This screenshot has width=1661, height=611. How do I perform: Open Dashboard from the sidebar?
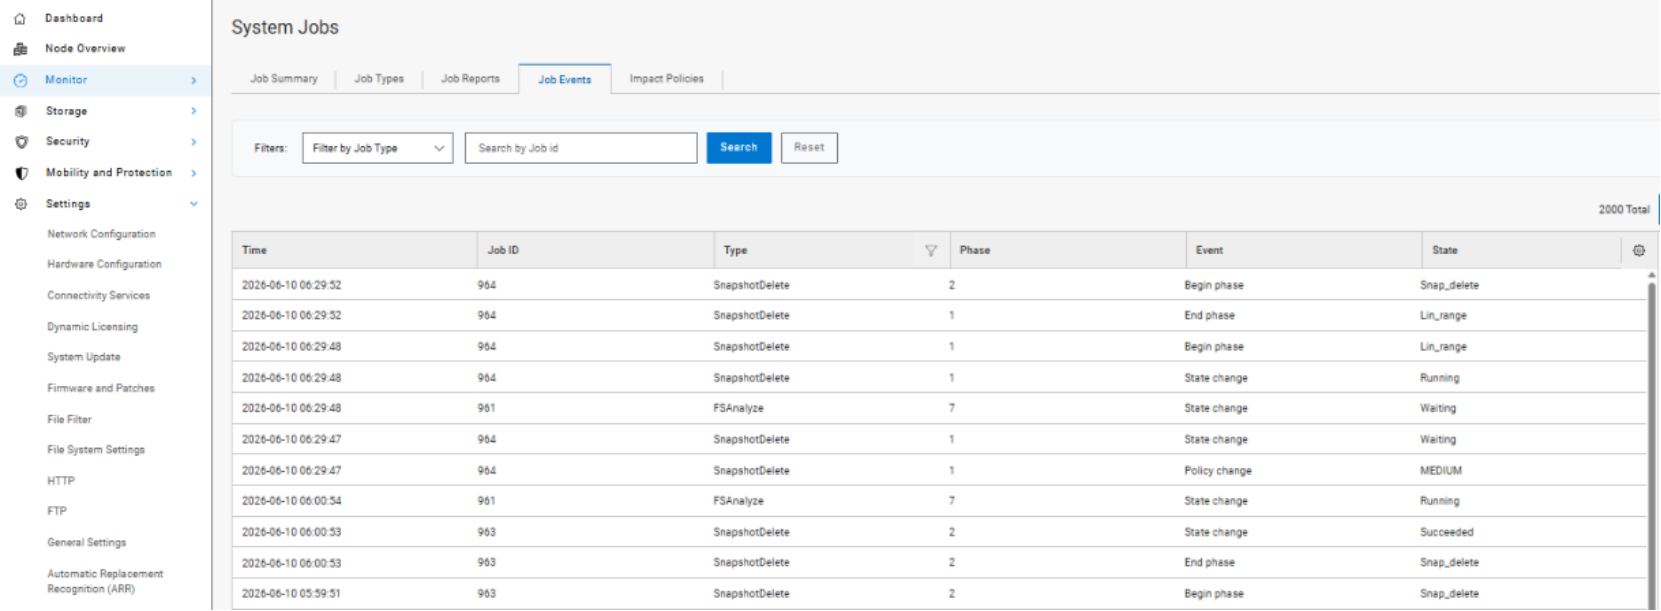coord(74,18)
